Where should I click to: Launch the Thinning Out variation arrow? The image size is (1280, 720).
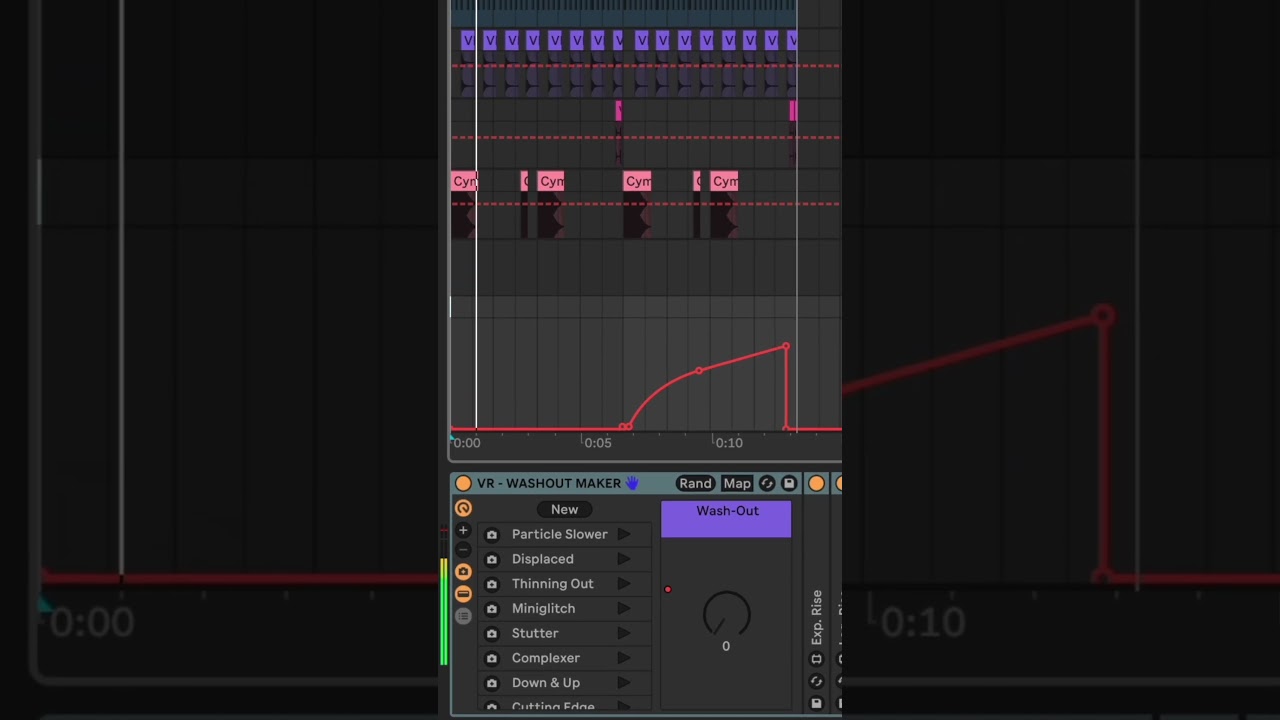(623, 584)
